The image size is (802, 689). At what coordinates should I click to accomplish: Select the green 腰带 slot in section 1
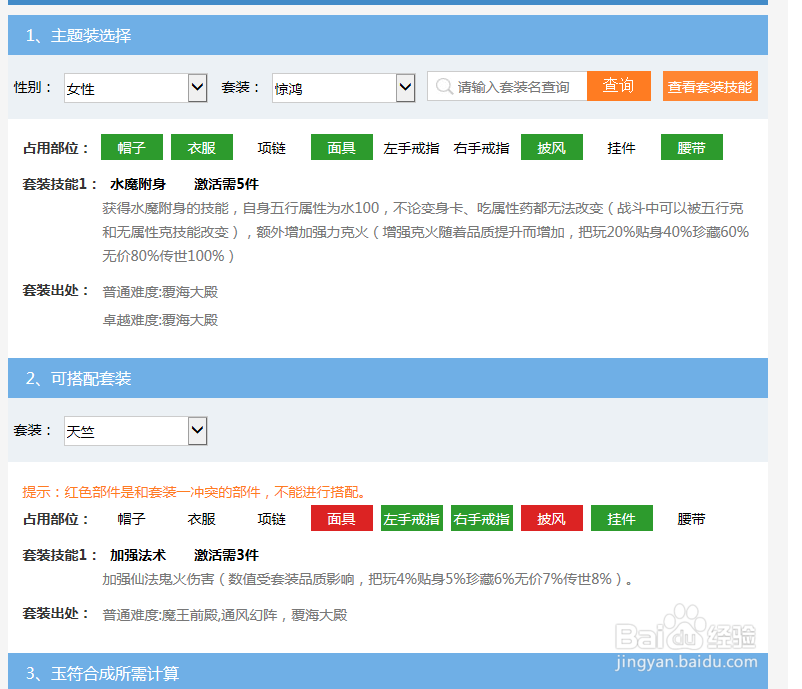click(x=692, y=147)
